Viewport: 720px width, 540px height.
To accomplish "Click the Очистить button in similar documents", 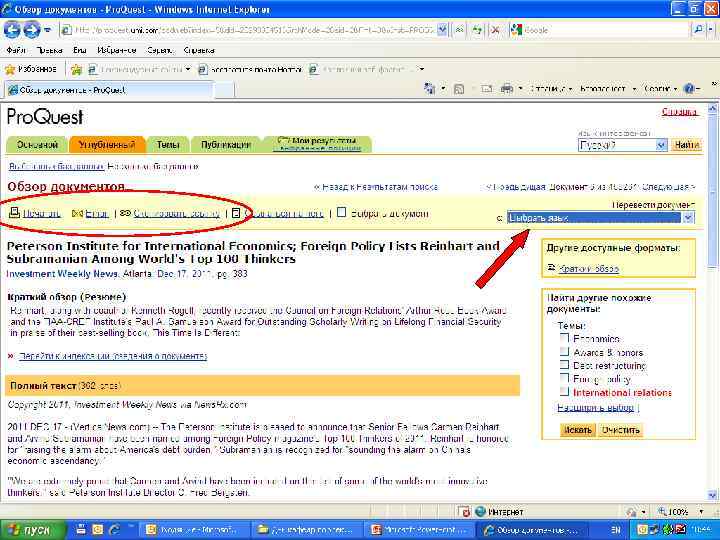I will (621, 430).
